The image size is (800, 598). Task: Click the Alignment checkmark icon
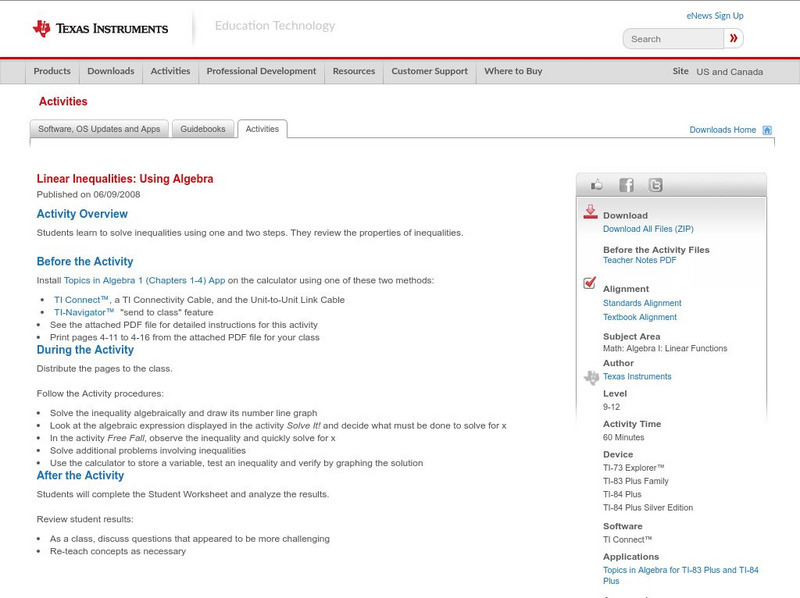(x=590, y=283)
